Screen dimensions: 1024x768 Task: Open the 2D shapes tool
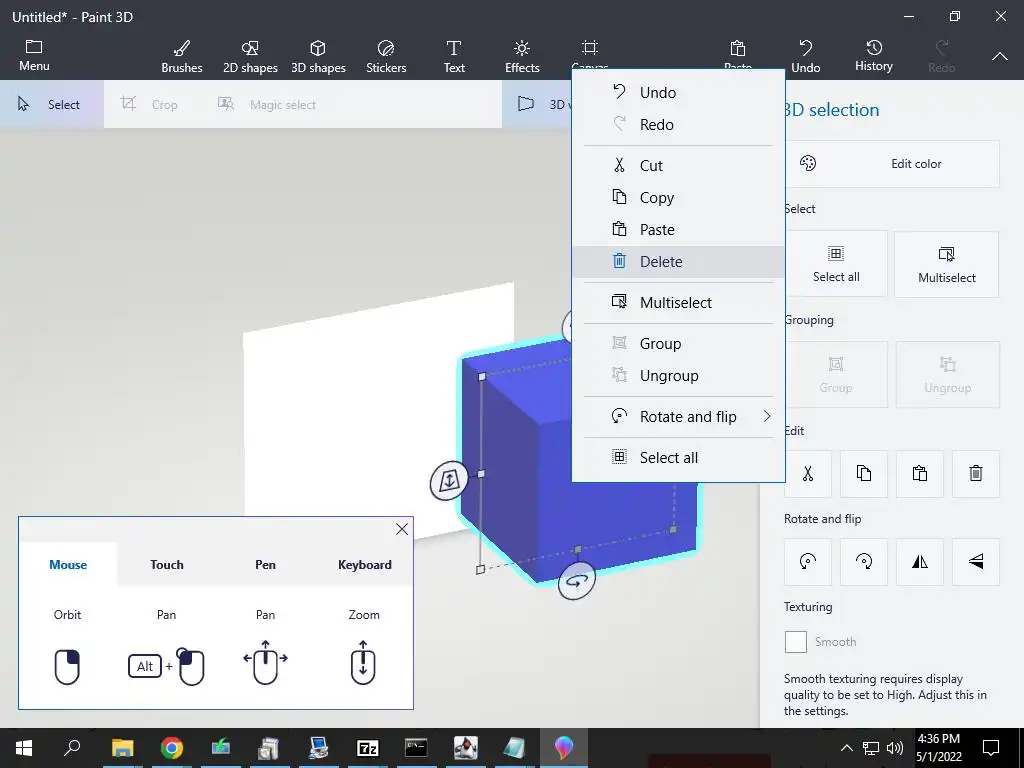(250, 56)
